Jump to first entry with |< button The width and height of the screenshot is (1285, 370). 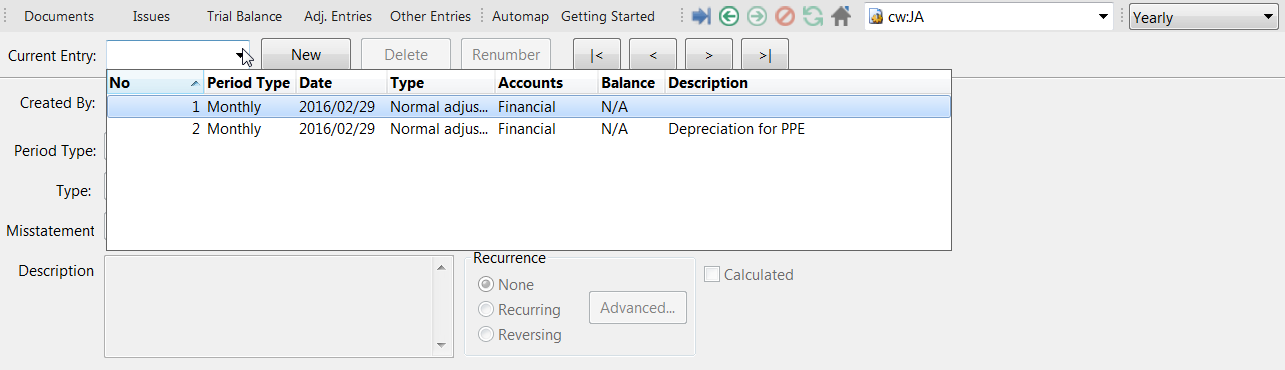(597, 55)
